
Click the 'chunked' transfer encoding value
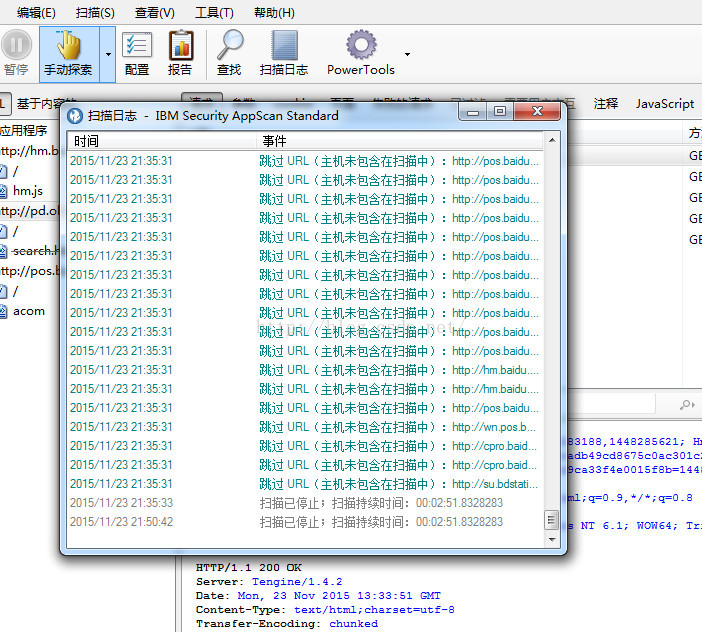point(353,624)
